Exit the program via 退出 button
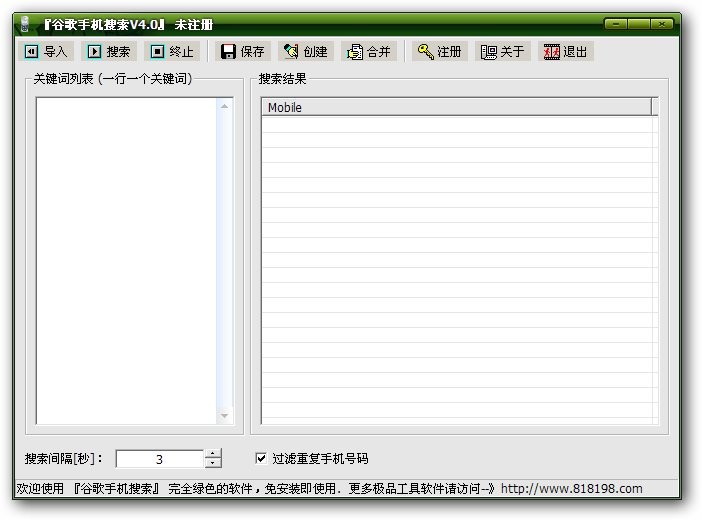702x520 pixels. [x=566, y=52]
